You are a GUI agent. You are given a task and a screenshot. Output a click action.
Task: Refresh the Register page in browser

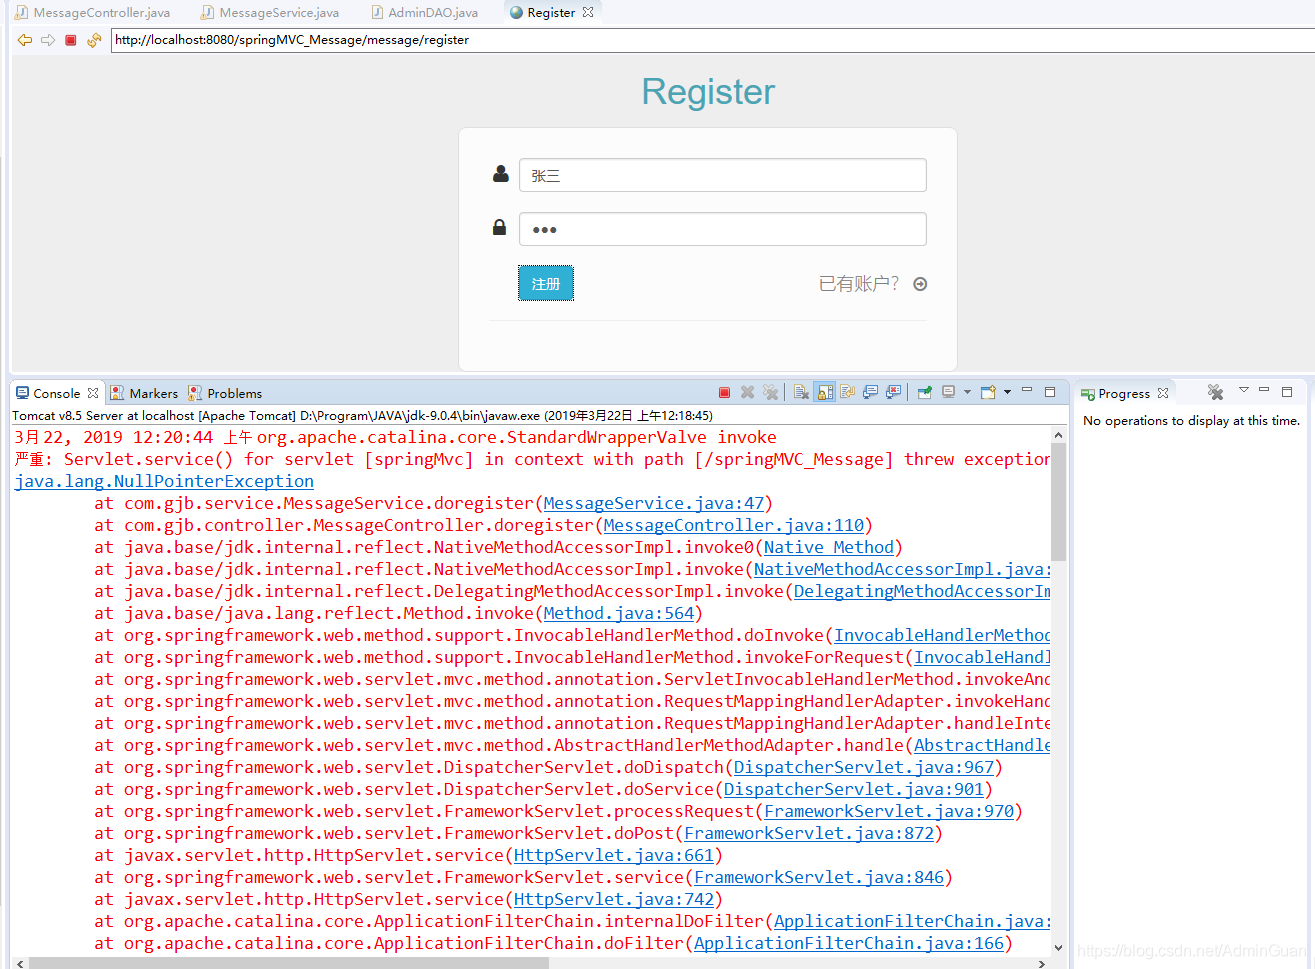pos(93,41)
